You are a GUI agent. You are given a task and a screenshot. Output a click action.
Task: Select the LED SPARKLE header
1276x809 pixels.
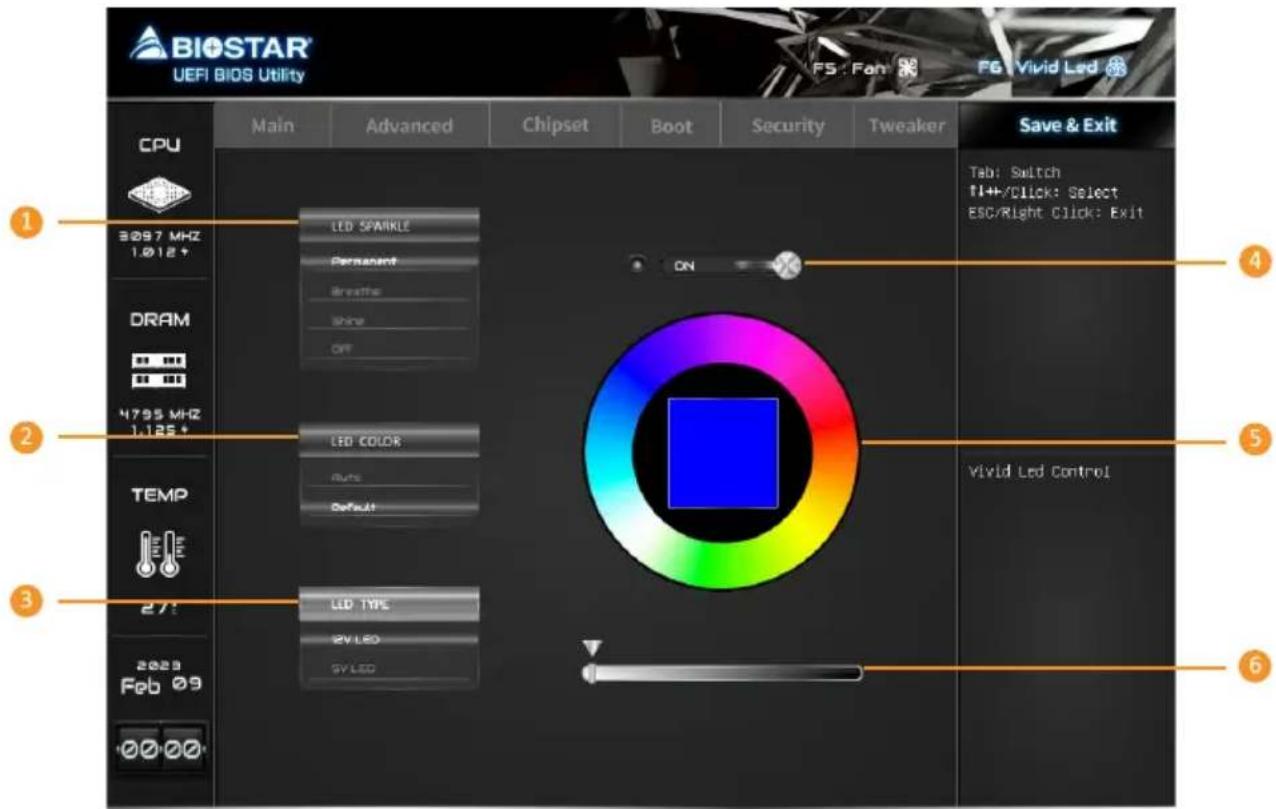(x=390, y=226)
